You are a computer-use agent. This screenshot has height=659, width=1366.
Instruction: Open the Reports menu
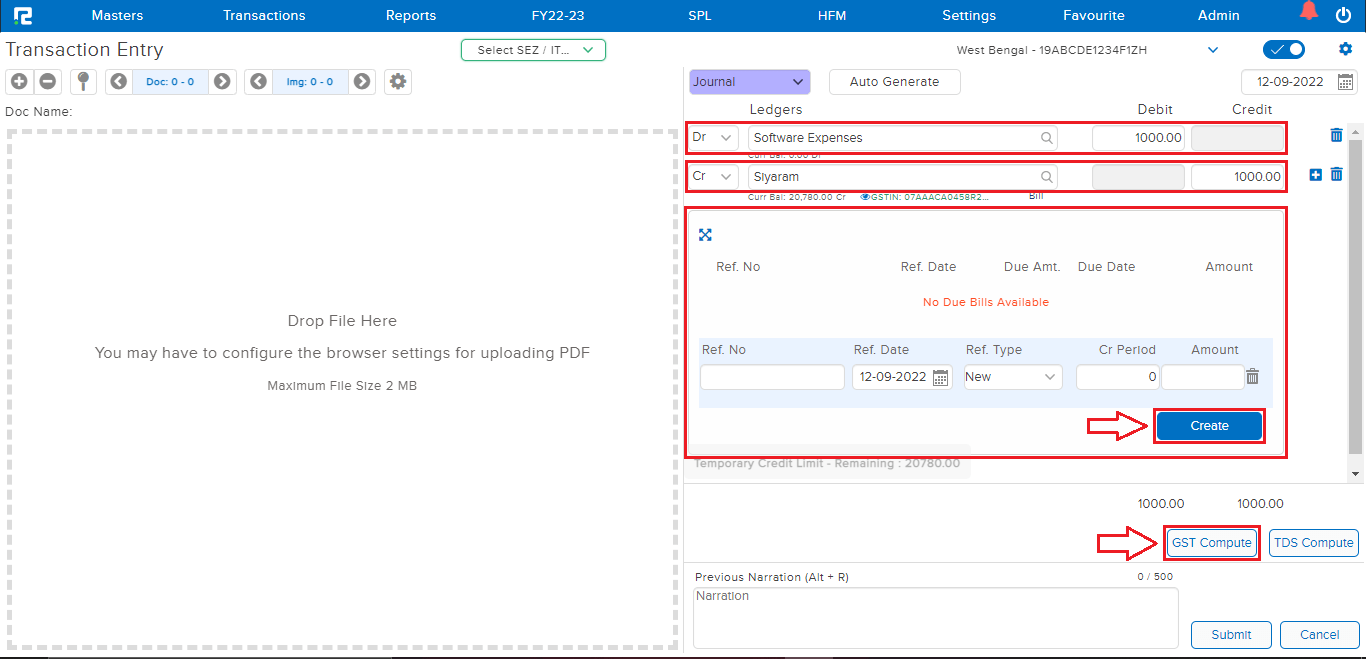(x=411, y=15)
